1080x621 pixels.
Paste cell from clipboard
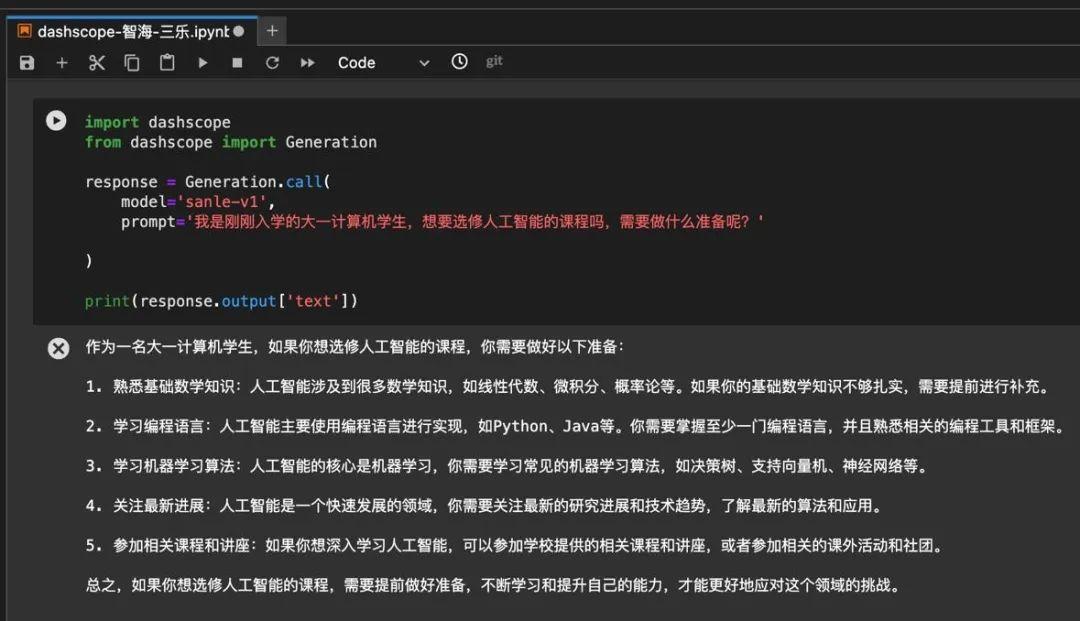166,61
